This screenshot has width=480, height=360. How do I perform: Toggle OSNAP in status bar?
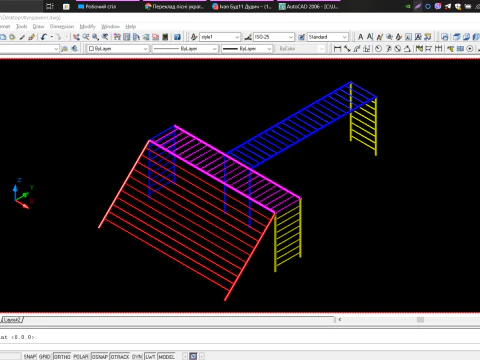coord(100,356)
